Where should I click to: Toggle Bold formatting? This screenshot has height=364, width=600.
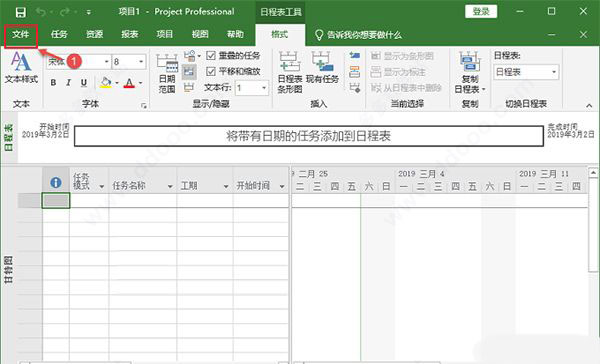[53, 83]
